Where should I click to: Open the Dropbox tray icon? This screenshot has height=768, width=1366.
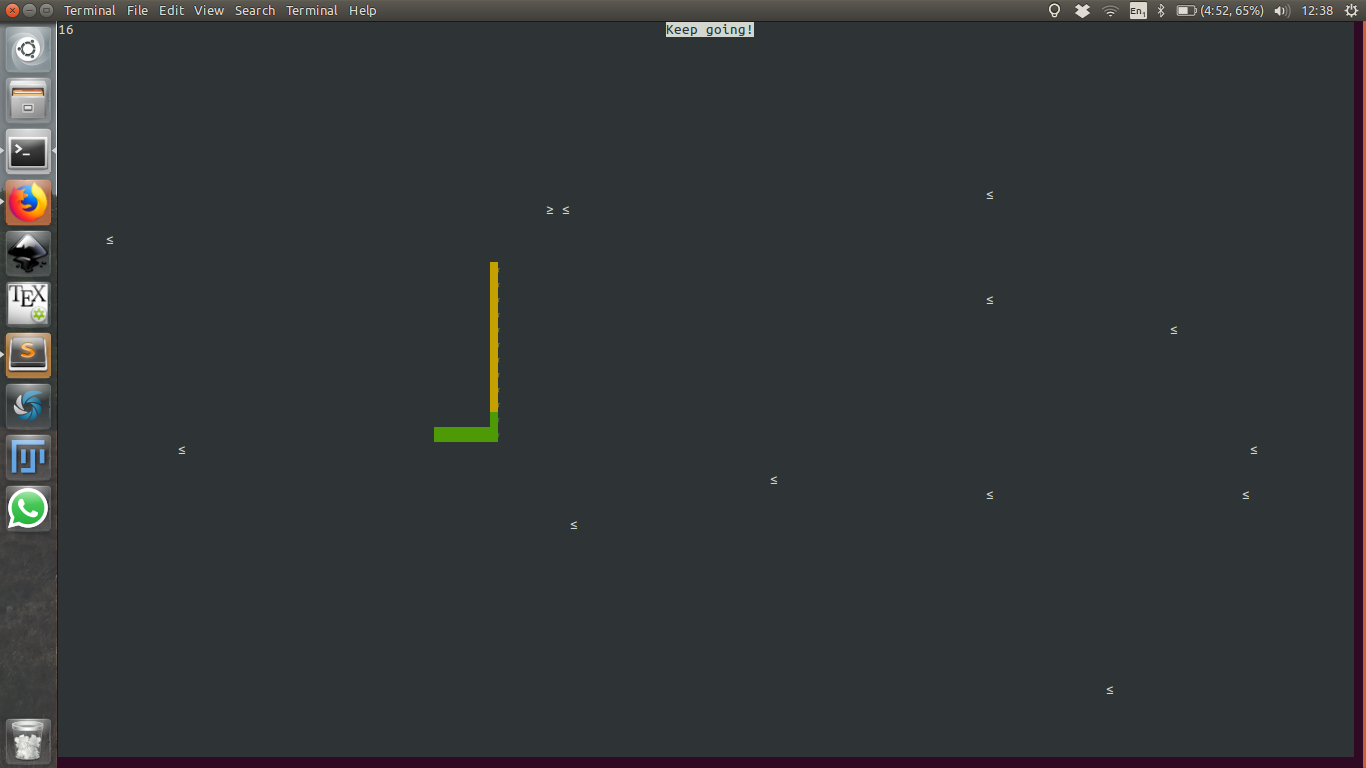tap(1082, 10)
